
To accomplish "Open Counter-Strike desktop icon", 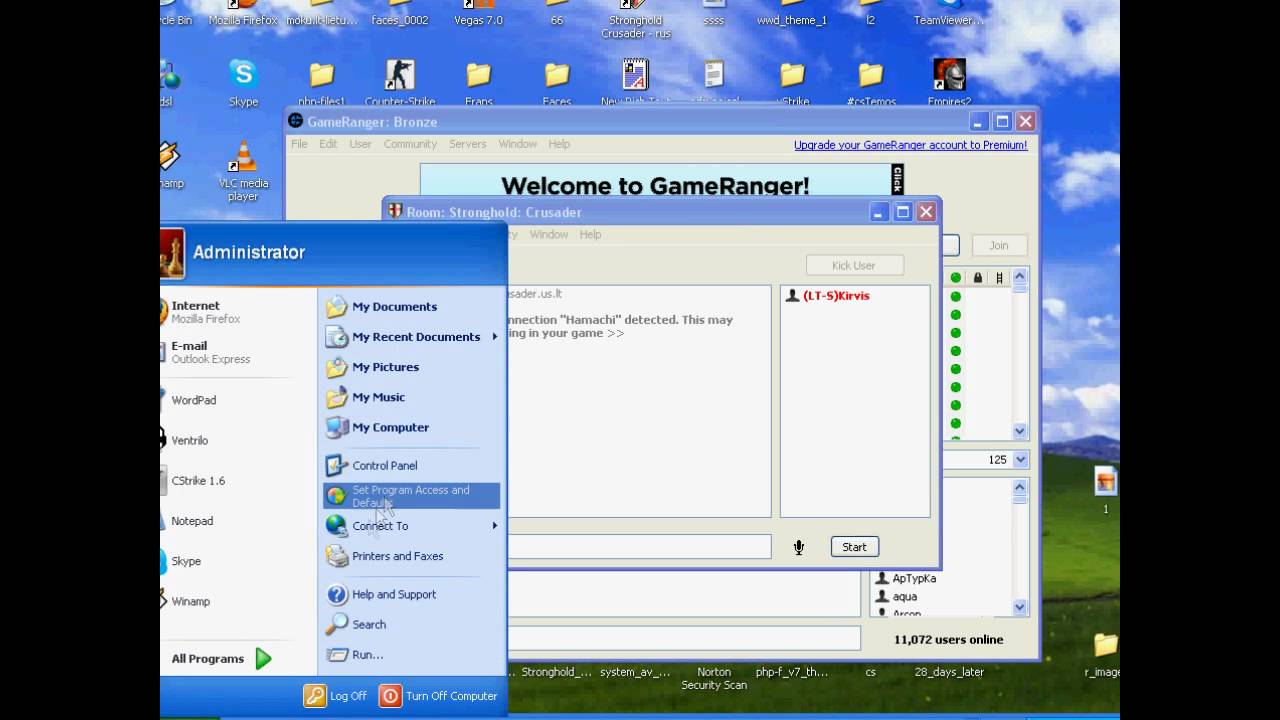I will (x=400, y=82).
